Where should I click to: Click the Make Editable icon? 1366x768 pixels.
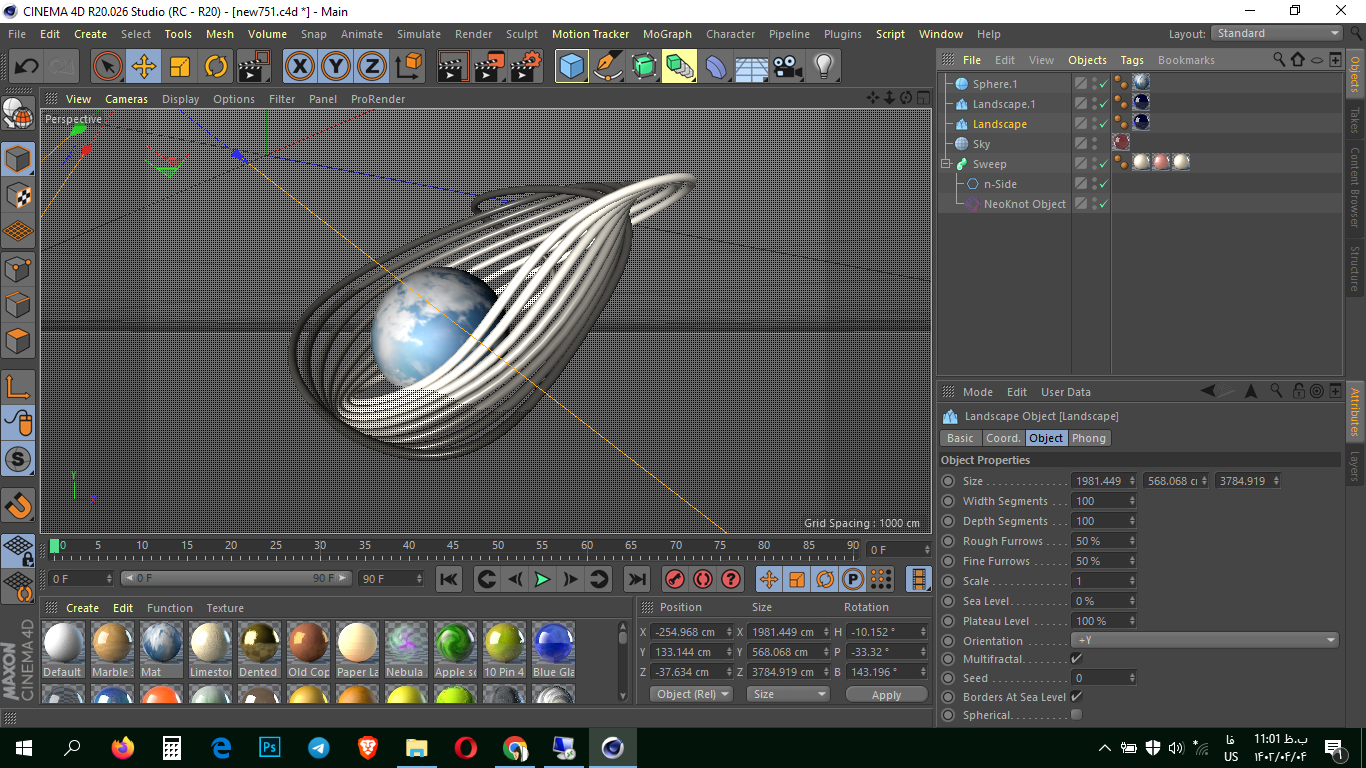coord(19,115)
